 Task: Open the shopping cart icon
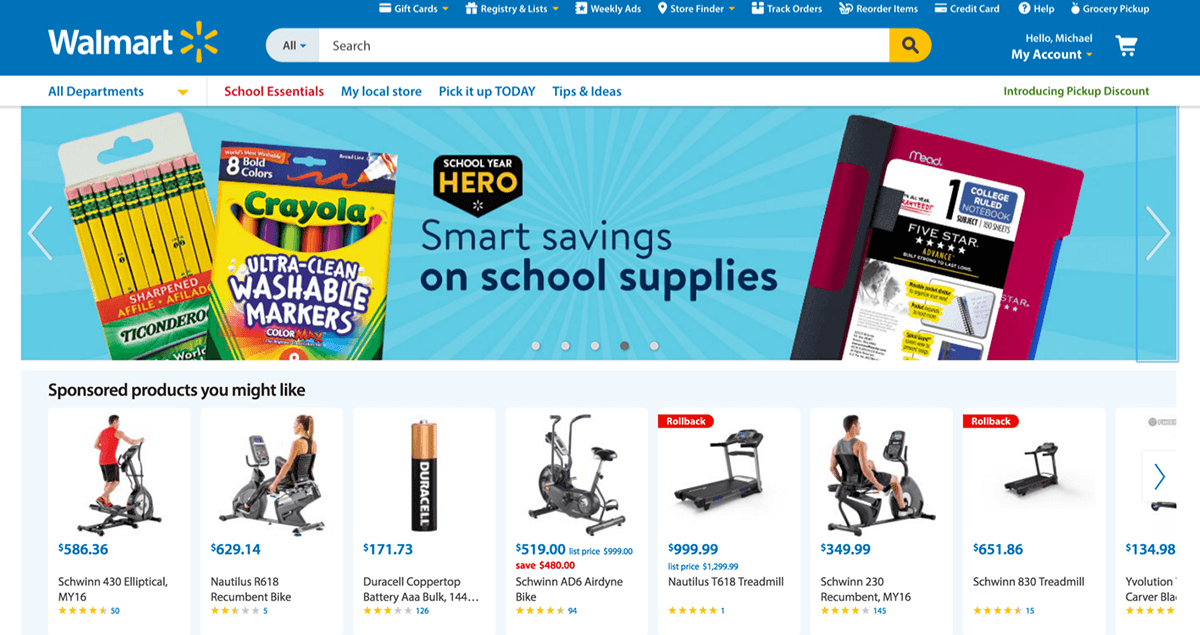[1127, 46]
